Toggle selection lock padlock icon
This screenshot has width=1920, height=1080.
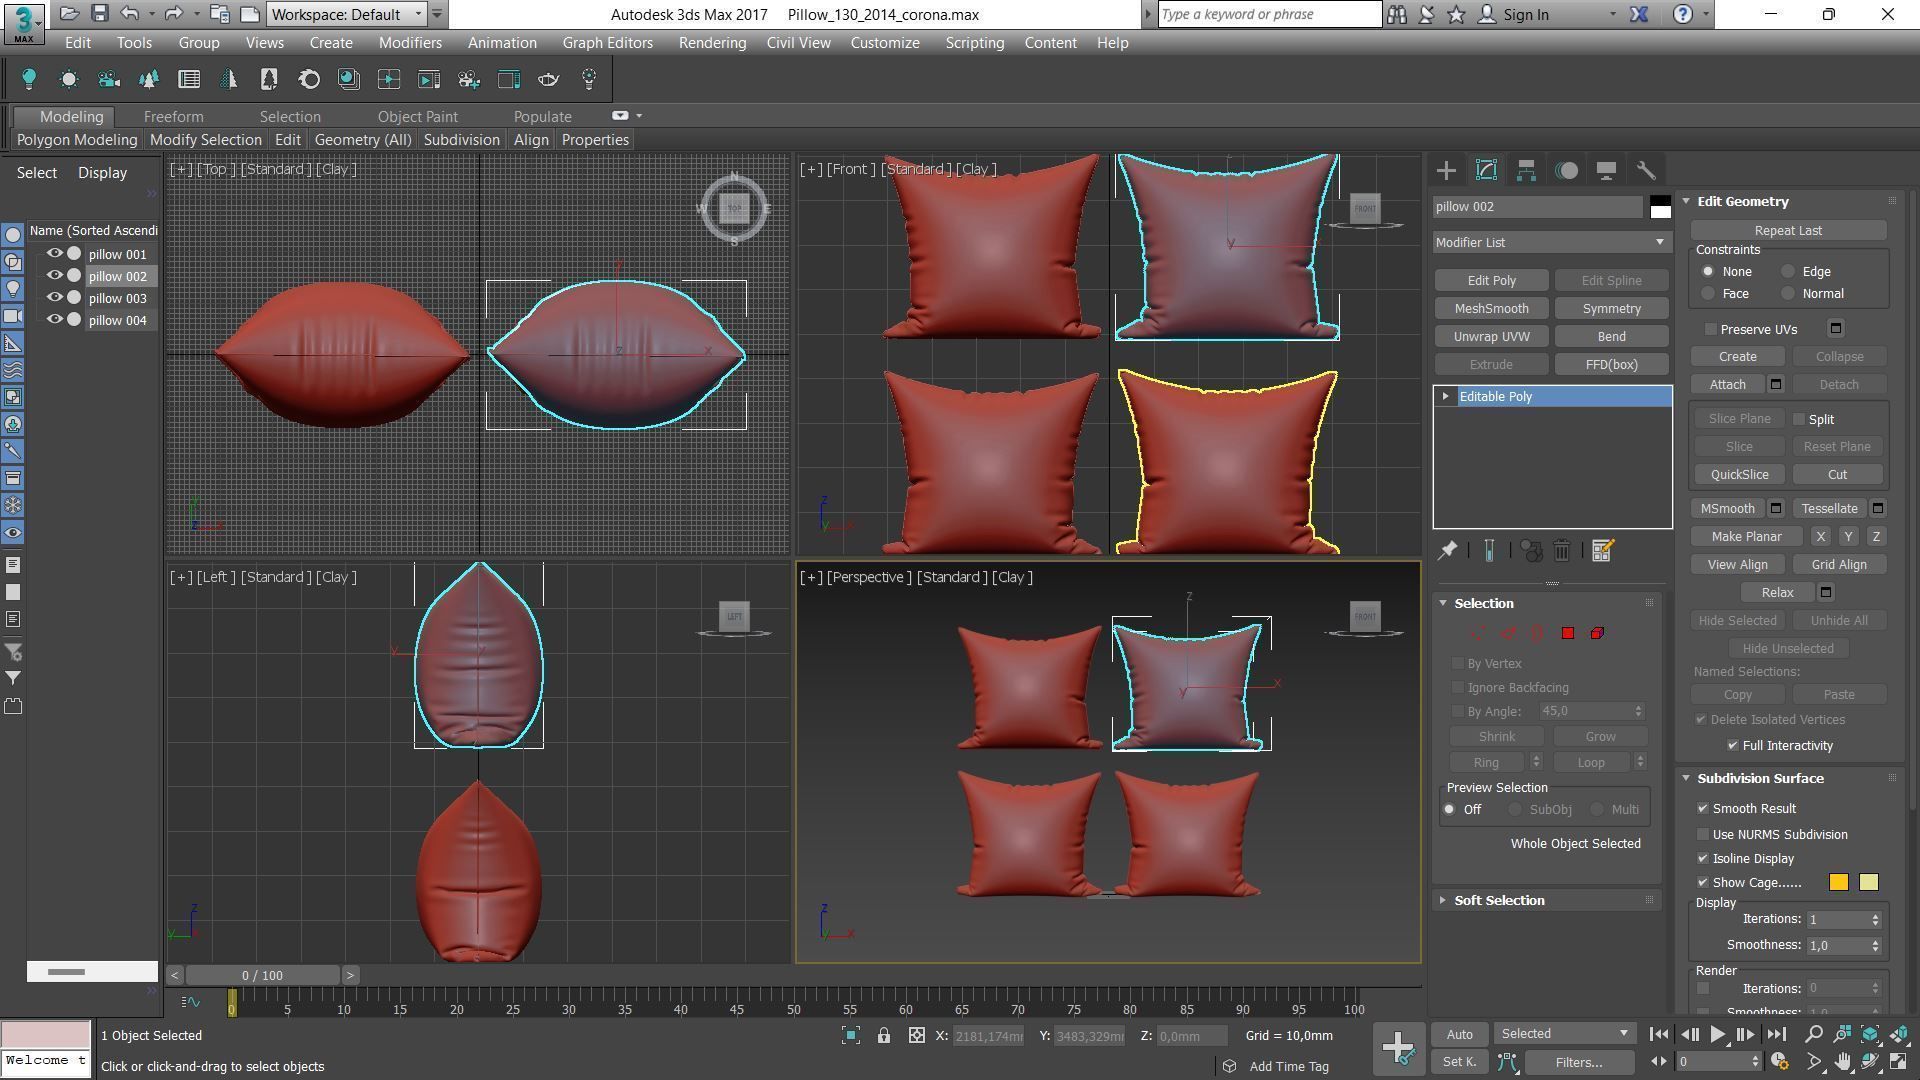point(884,1036)
